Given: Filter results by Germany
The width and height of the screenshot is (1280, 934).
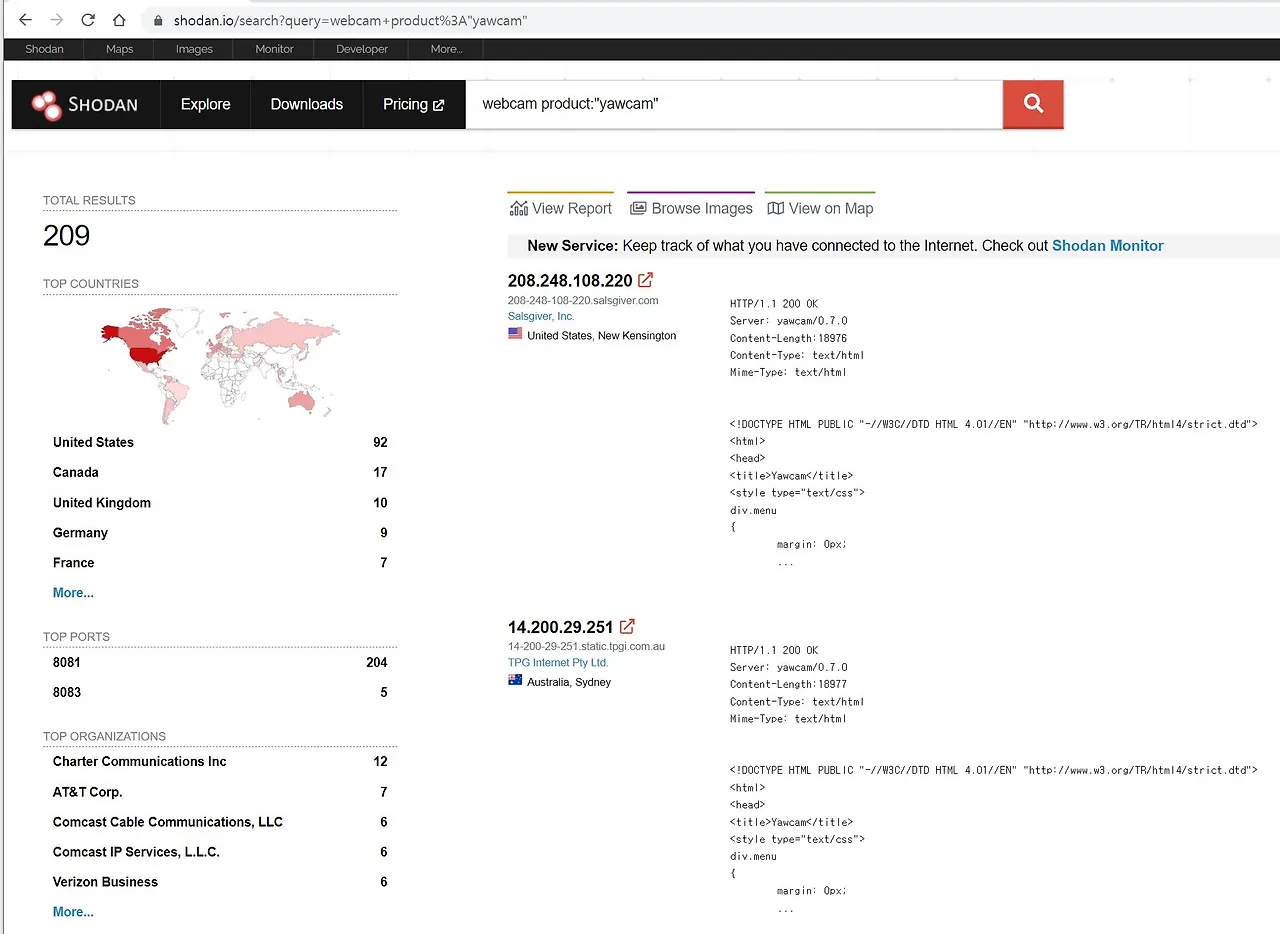Looking at the screenshot, I should 80,533.
